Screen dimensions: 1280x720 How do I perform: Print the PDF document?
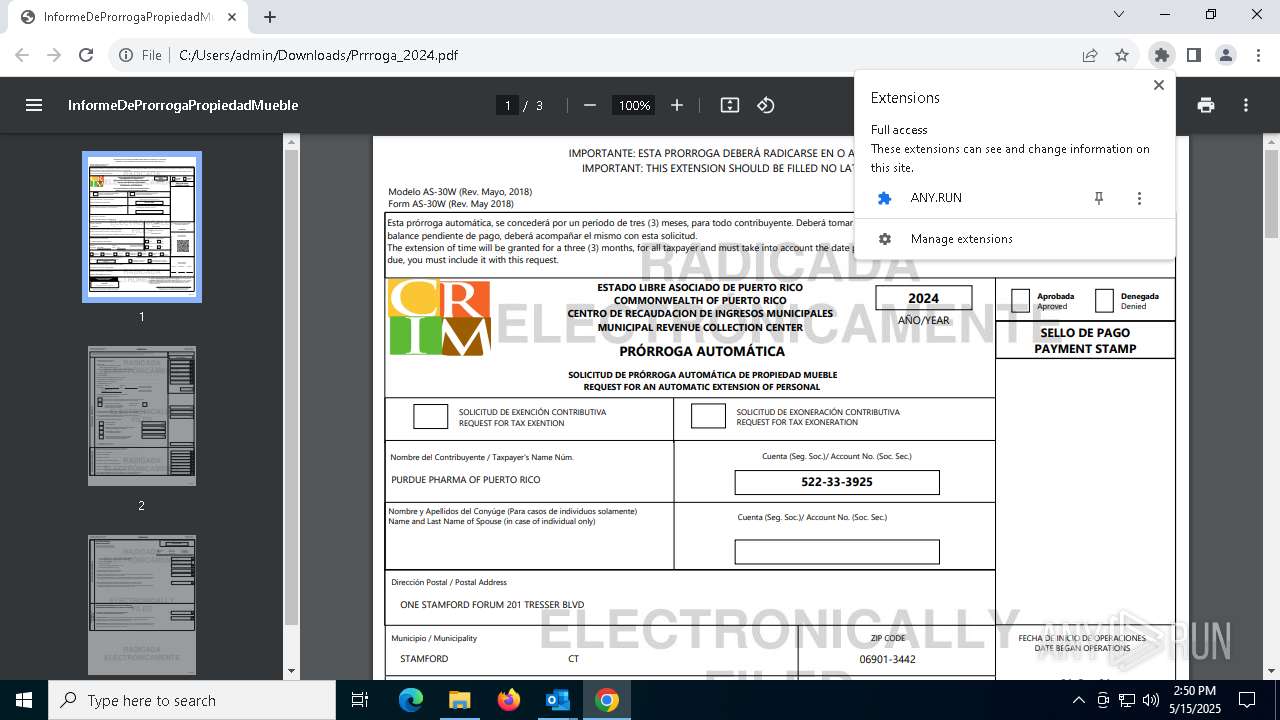1206,105
